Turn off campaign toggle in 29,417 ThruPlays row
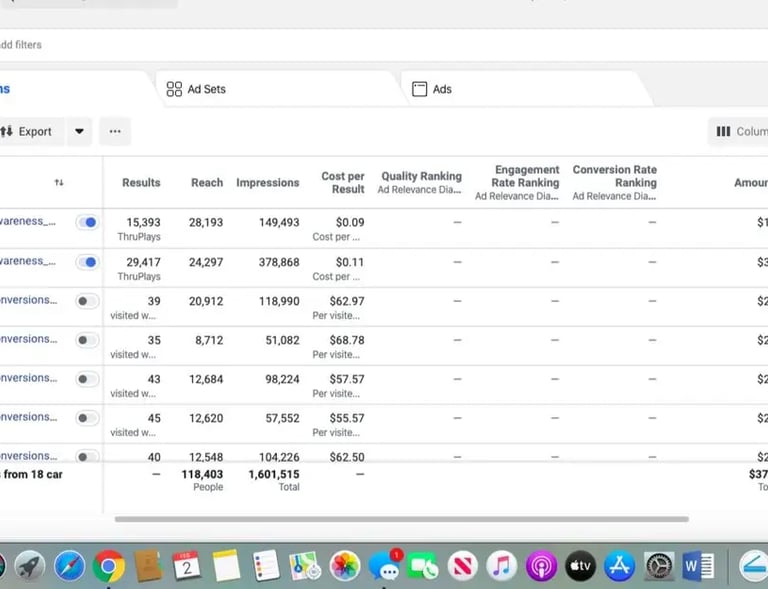The image size is (768, 589). pos(87,262)
